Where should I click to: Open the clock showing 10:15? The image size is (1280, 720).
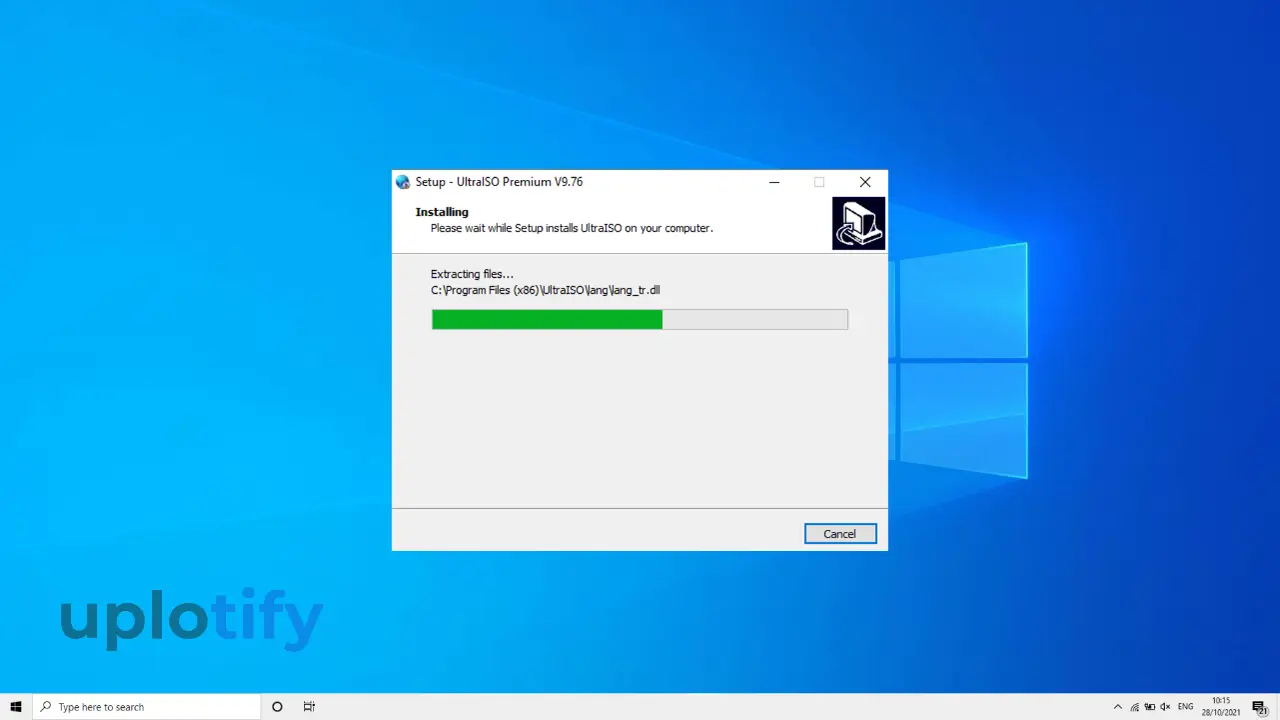pos(1221,707)
